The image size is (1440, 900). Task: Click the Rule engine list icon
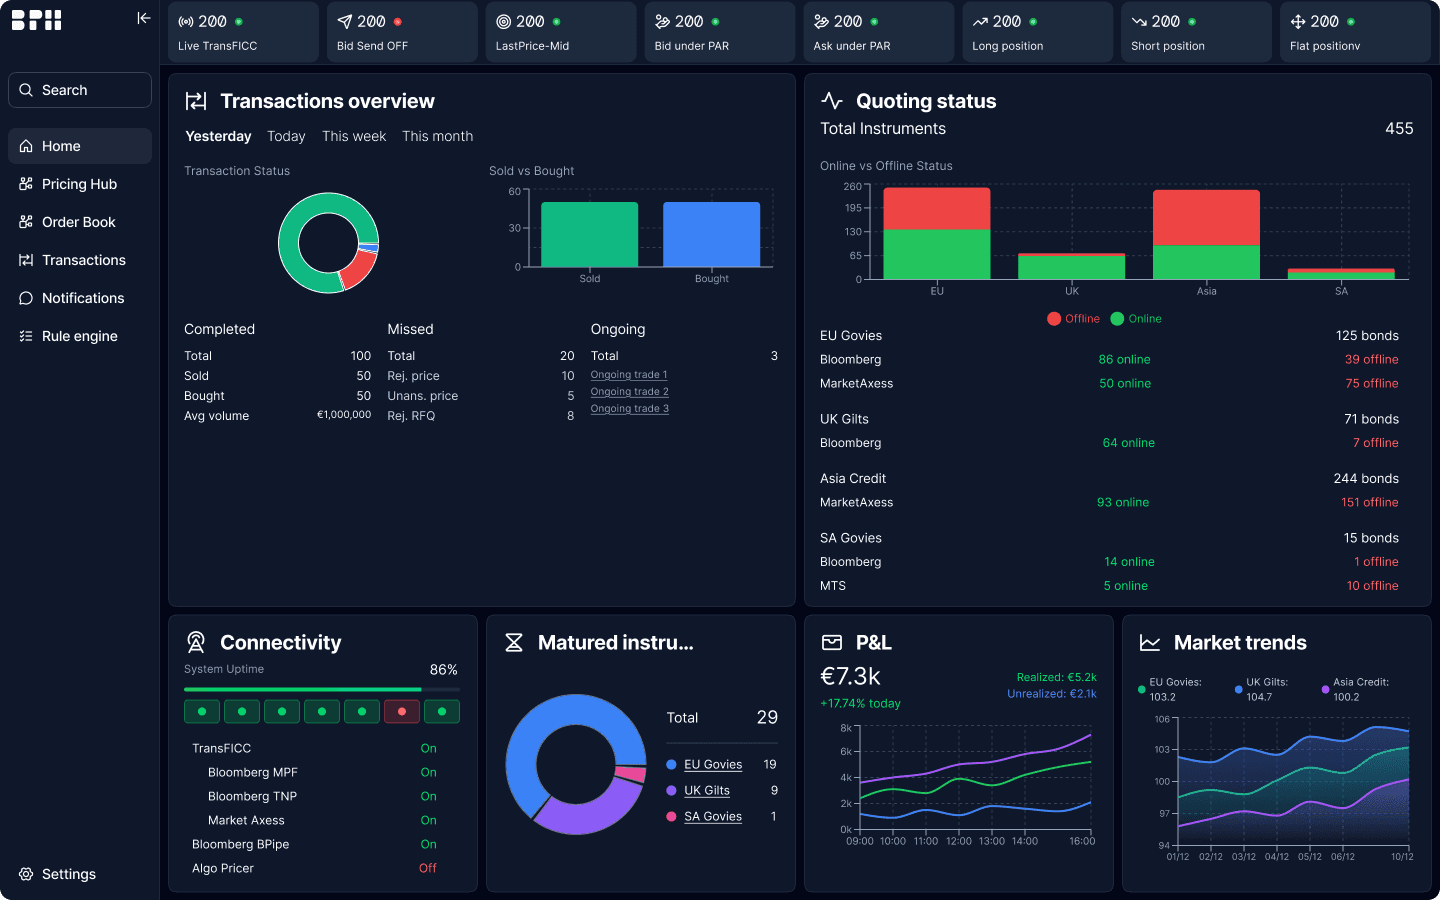[x=26, y=336]
